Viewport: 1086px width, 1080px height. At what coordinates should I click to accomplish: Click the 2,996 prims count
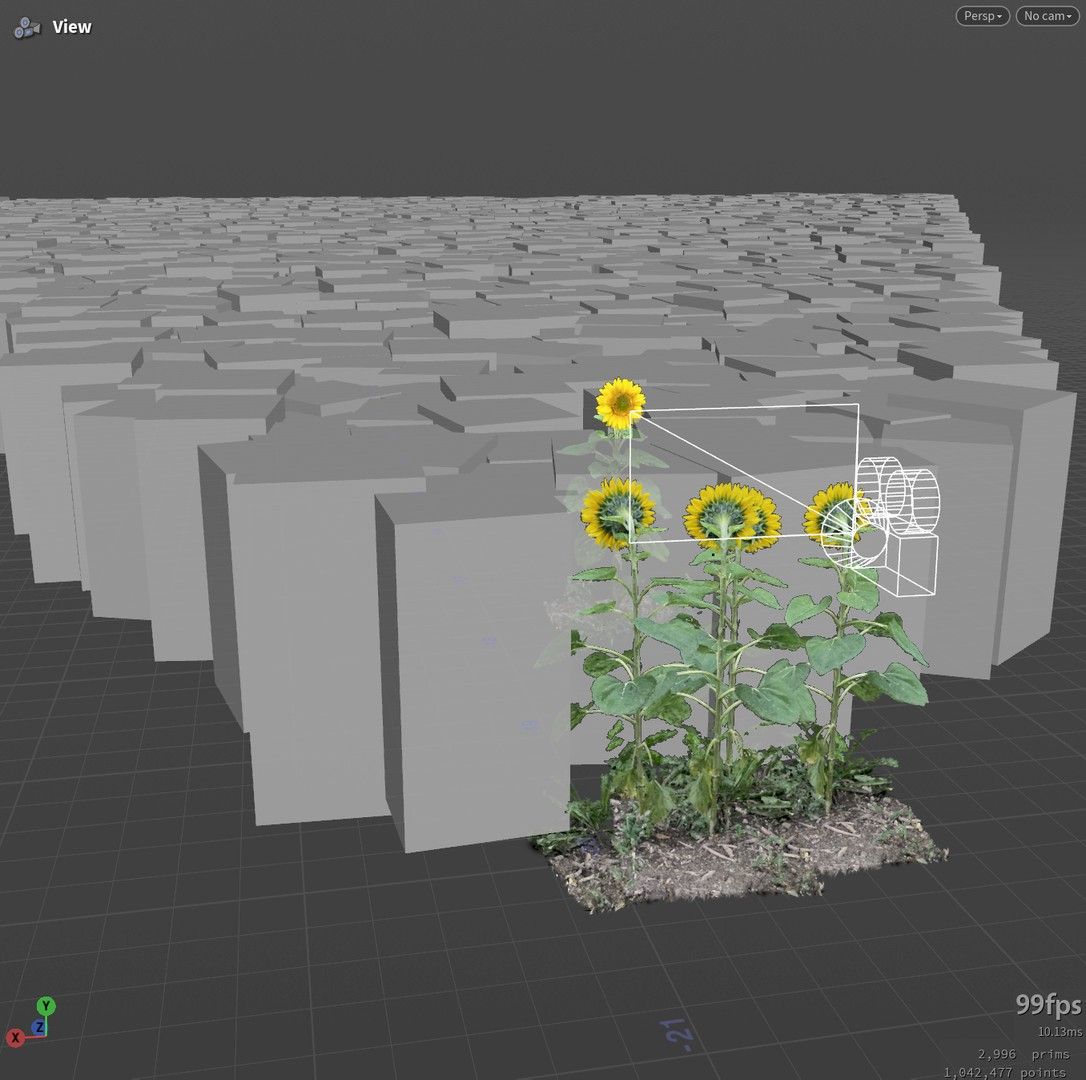(x=1023, y=1054)
